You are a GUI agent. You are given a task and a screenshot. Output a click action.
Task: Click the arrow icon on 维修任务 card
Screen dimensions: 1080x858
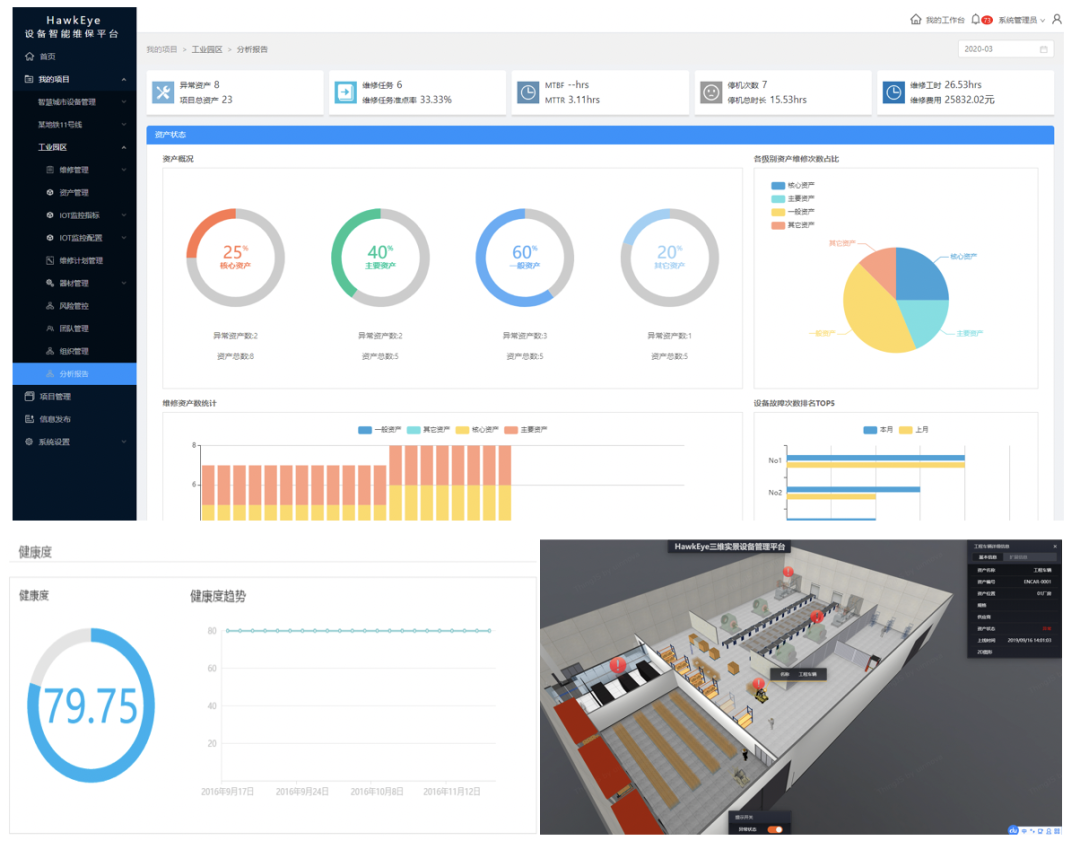pyautogui.click(x=345, y=92)
